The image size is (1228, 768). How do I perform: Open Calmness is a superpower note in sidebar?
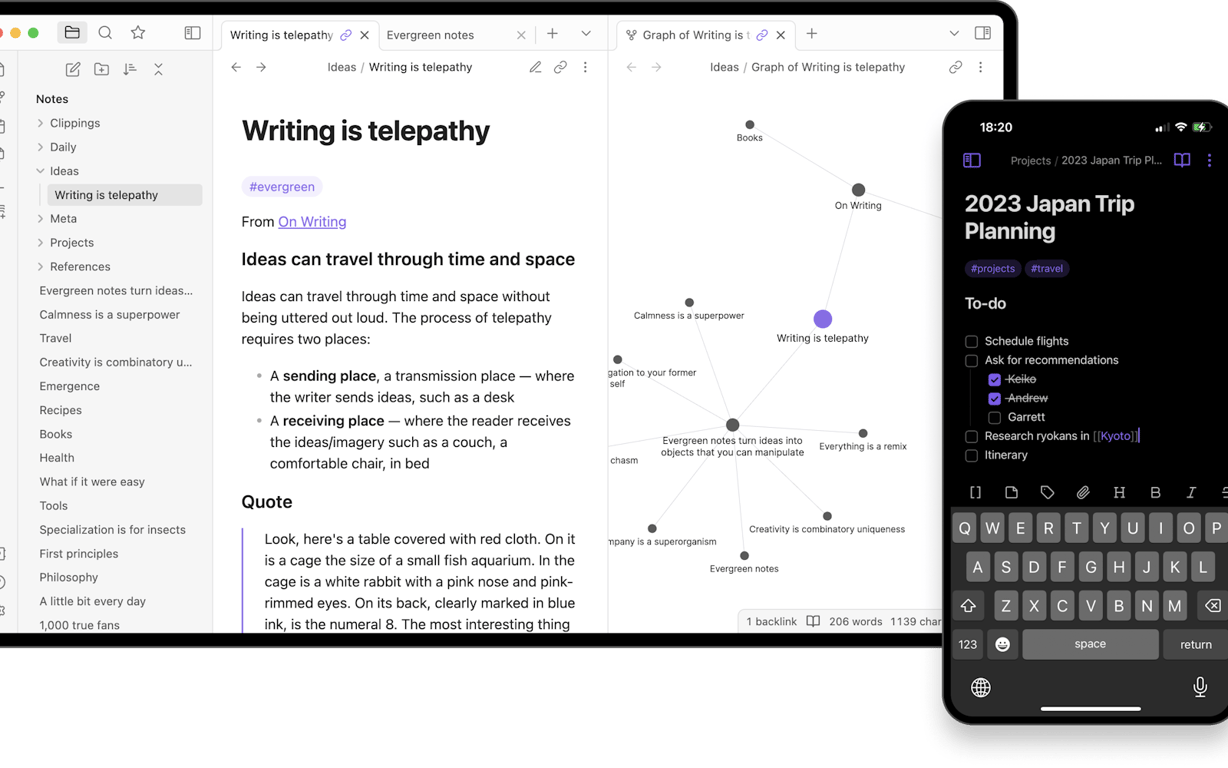(x=110, y=314)
